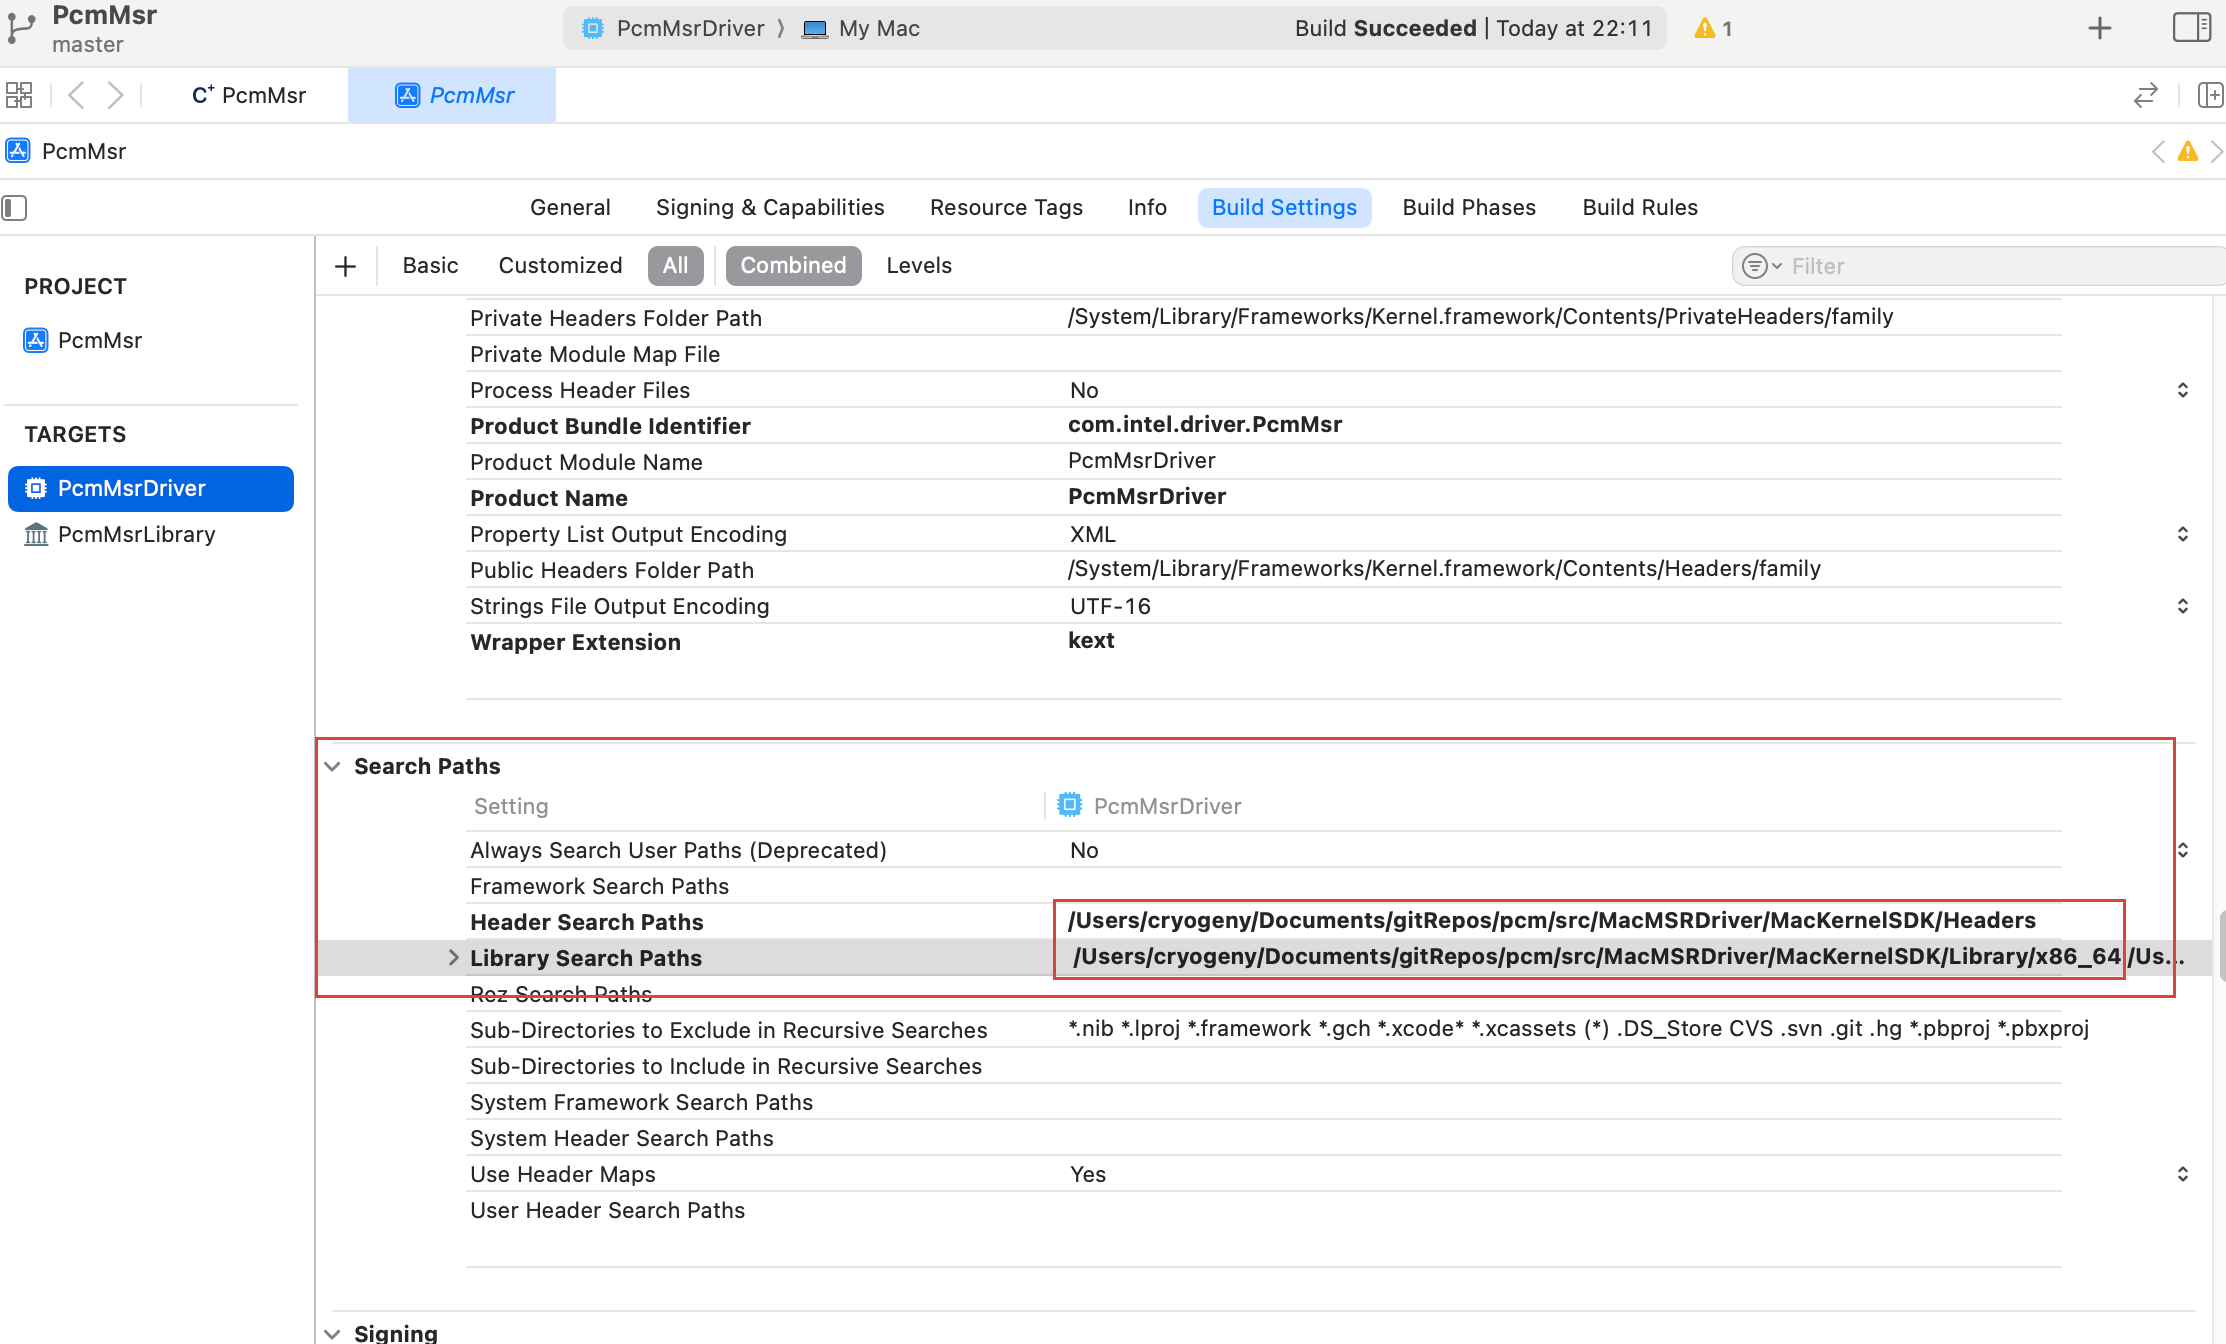Screen dimensions: 2226x1344
Task: Expand Library Search Paths row
Action: click(453, 958)
